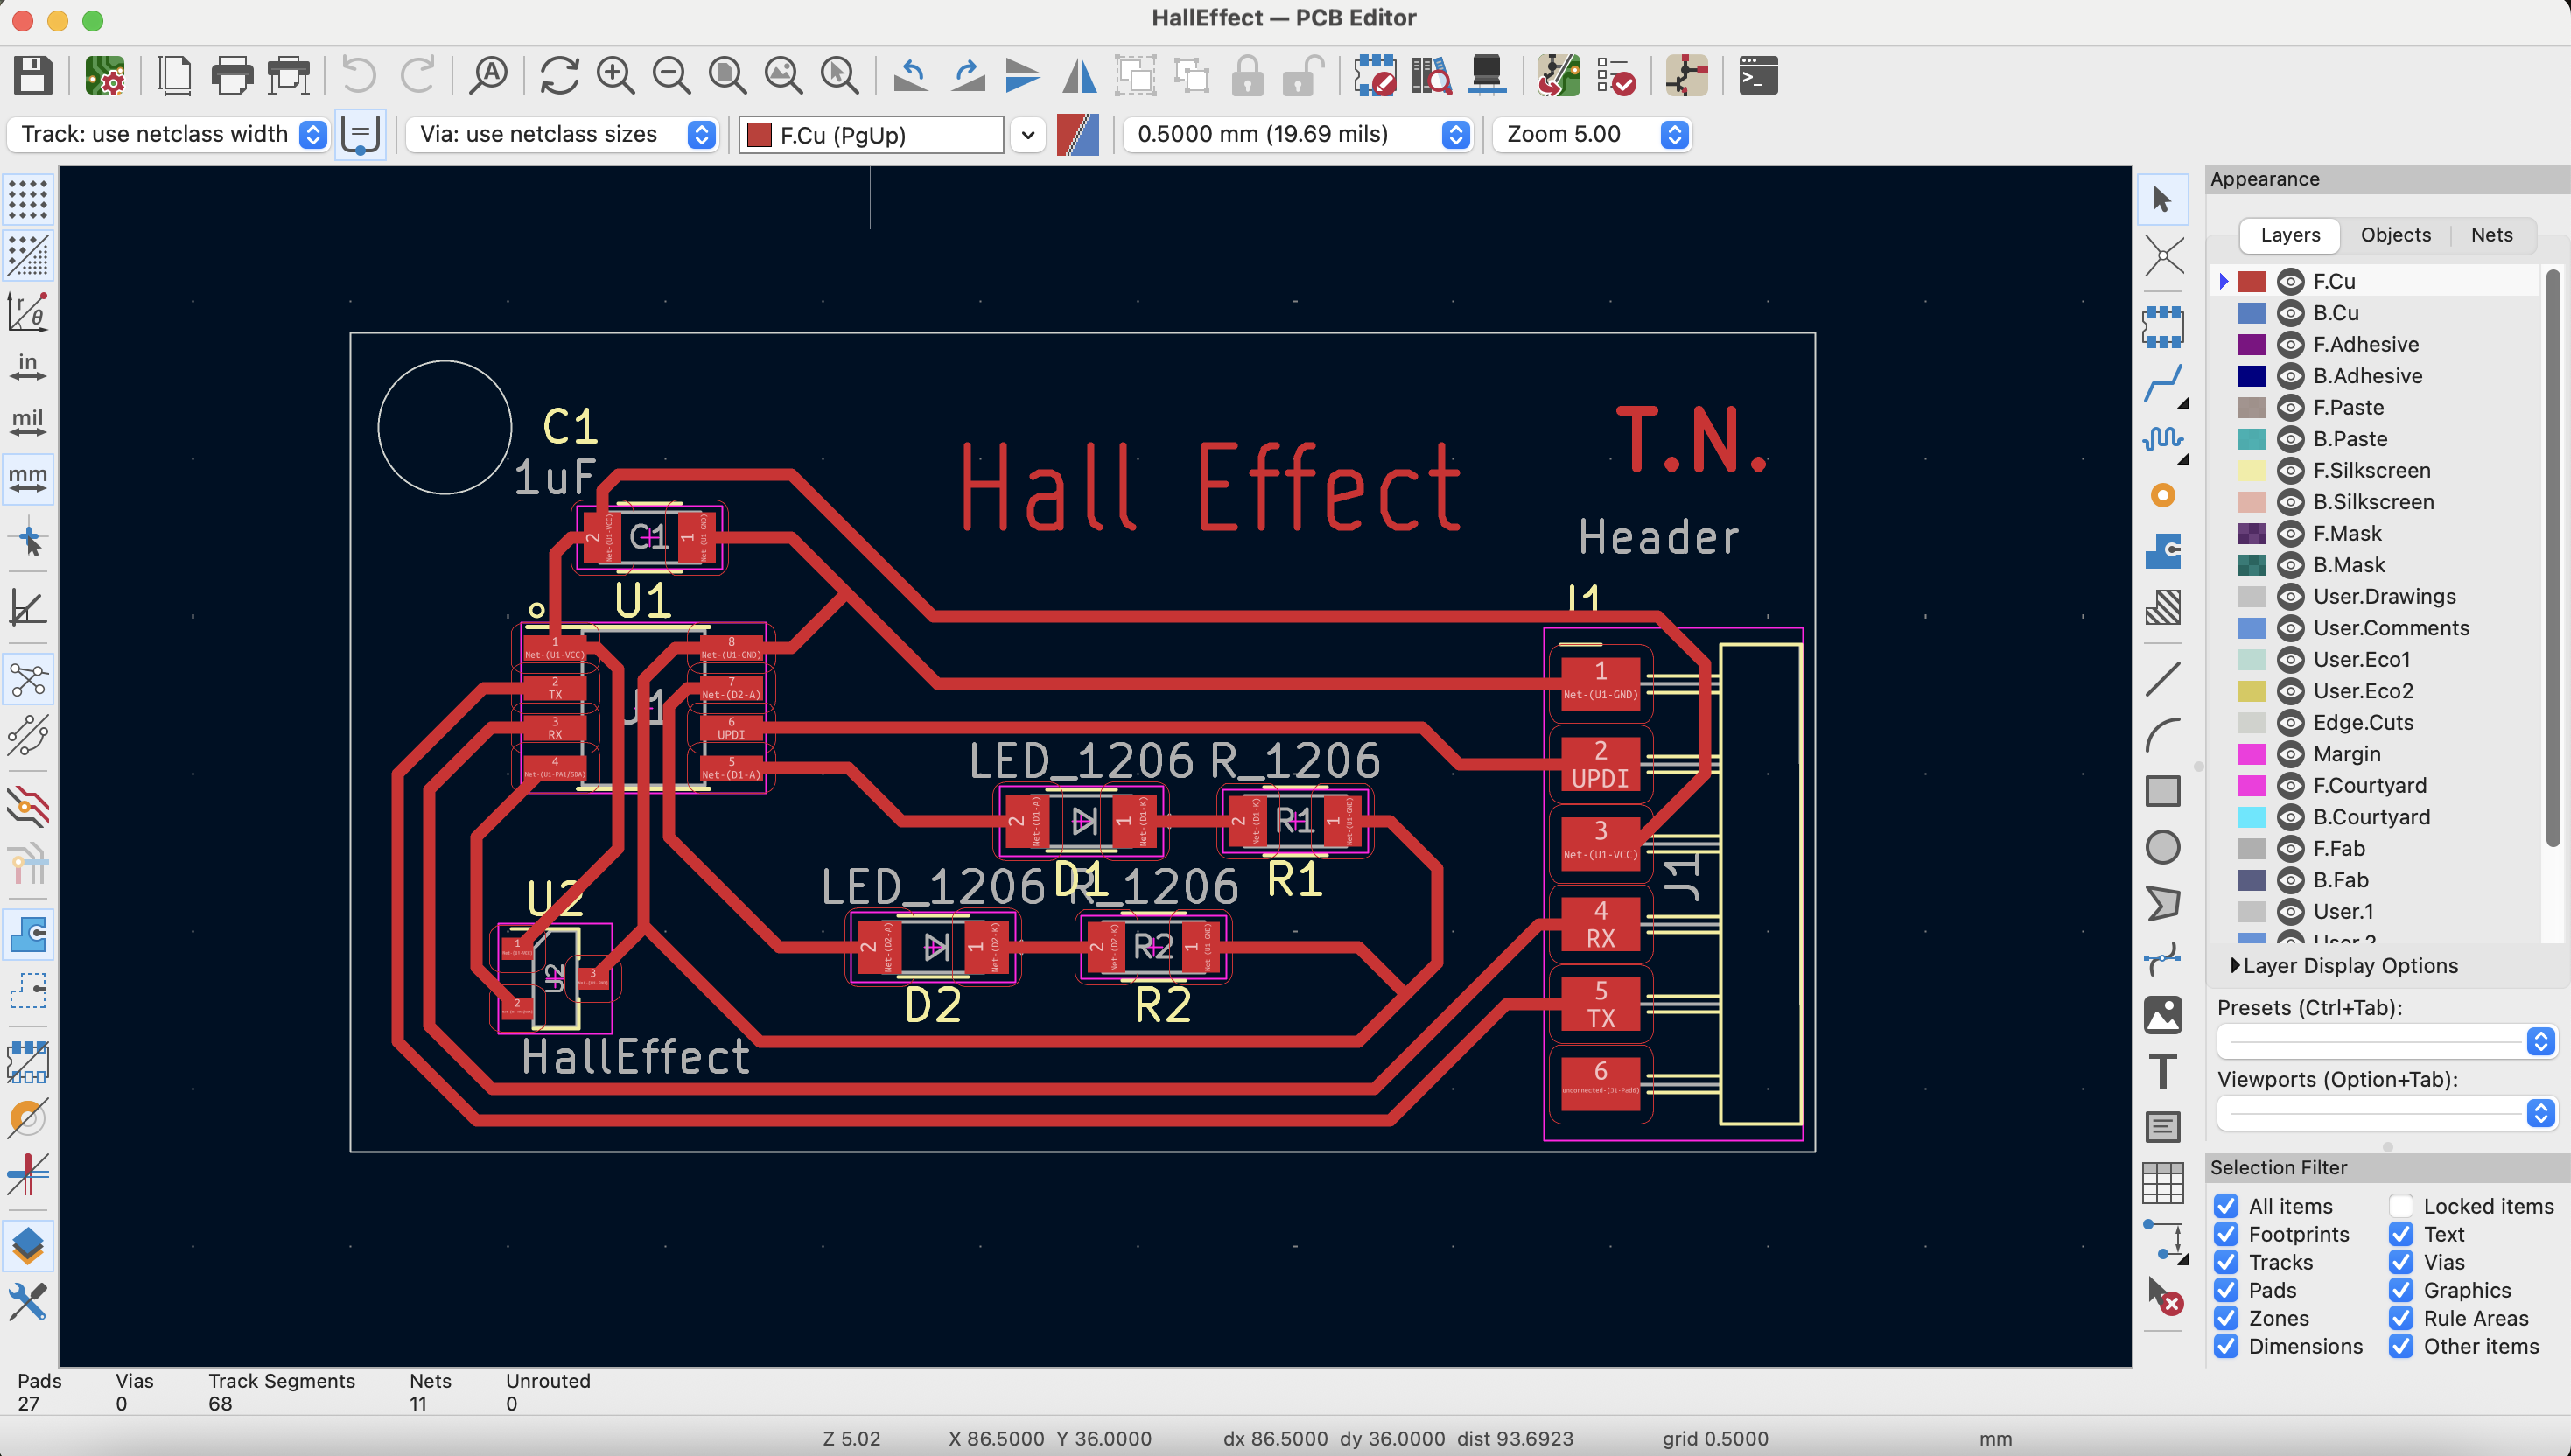
Task: Select the Edge.Cuts layer row
Action: 2363,722
